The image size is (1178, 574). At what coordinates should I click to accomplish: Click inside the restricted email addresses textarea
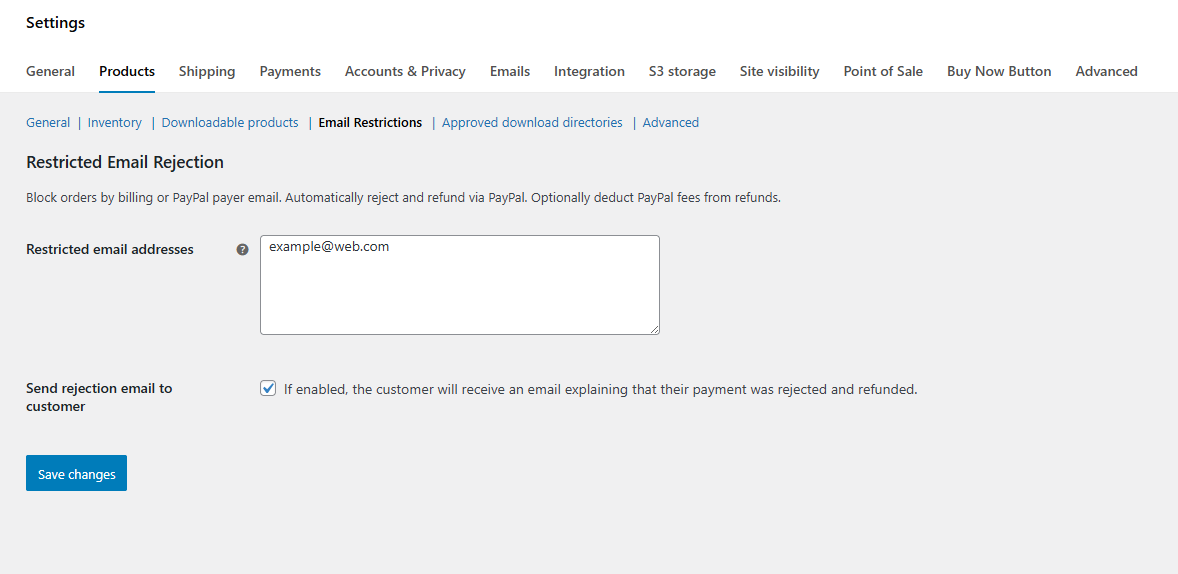[459, 285]
